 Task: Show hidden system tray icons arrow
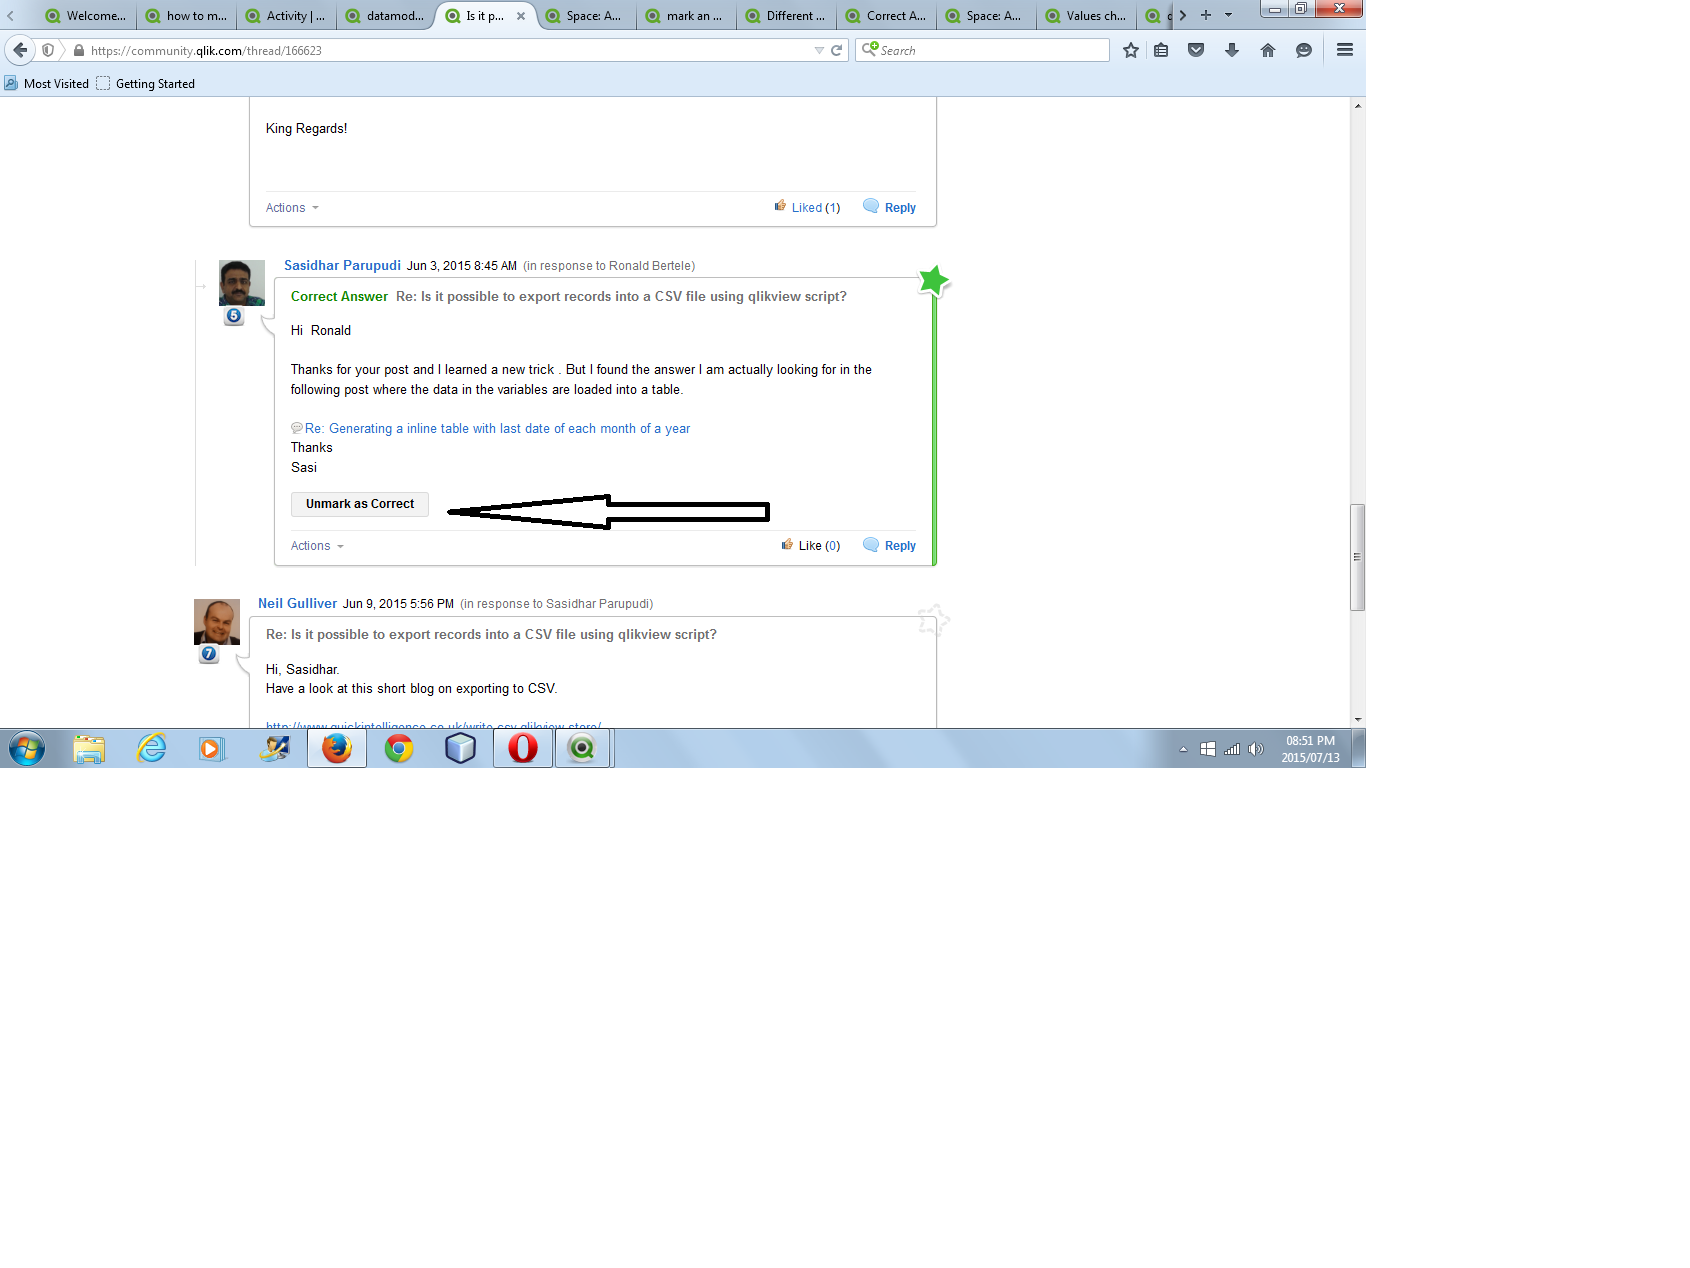coord(1183,749)
